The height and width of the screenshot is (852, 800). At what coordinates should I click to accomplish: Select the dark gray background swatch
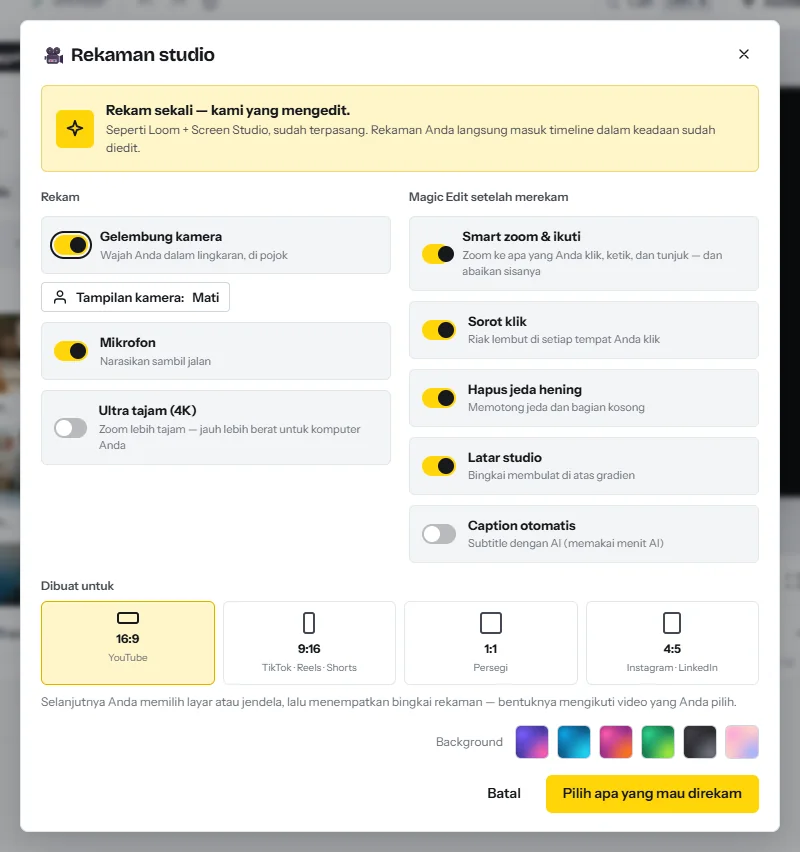click(699, 742)
